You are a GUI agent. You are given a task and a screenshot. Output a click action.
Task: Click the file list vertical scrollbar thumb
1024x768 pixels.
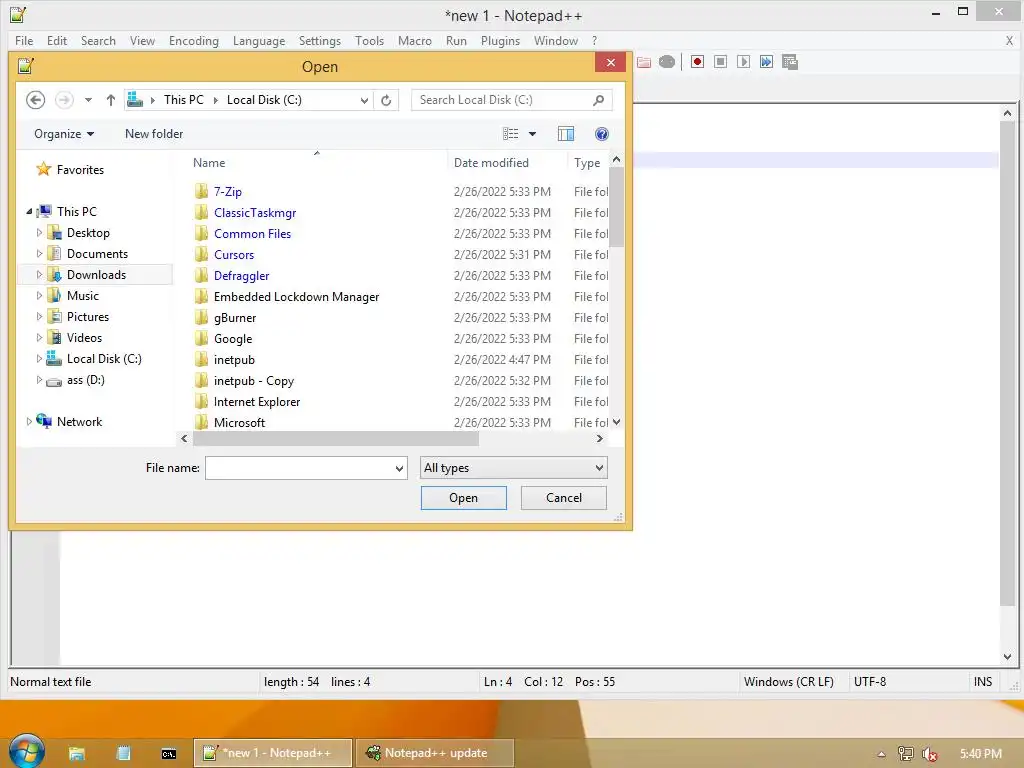click(x=616, y=208)
